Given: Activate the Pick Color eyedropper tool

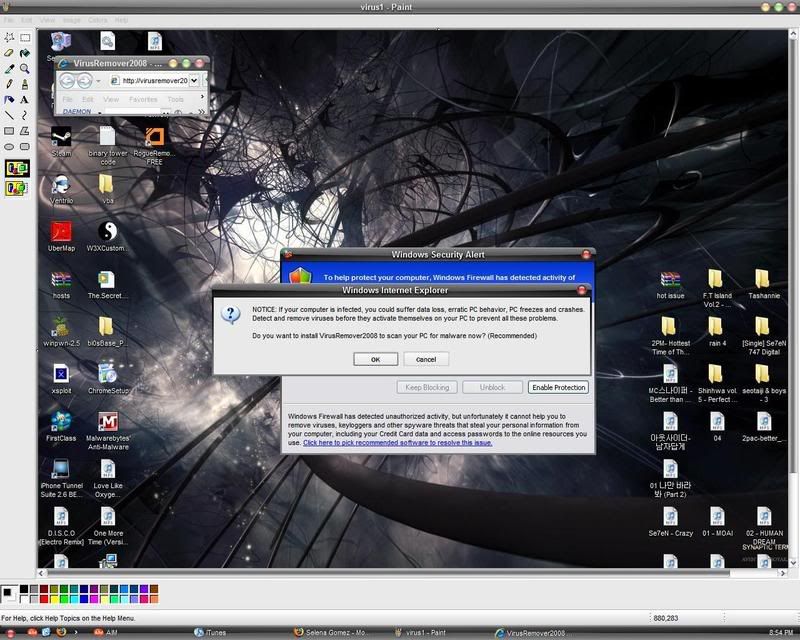Looking at the screenshot, I should (9, 68).
